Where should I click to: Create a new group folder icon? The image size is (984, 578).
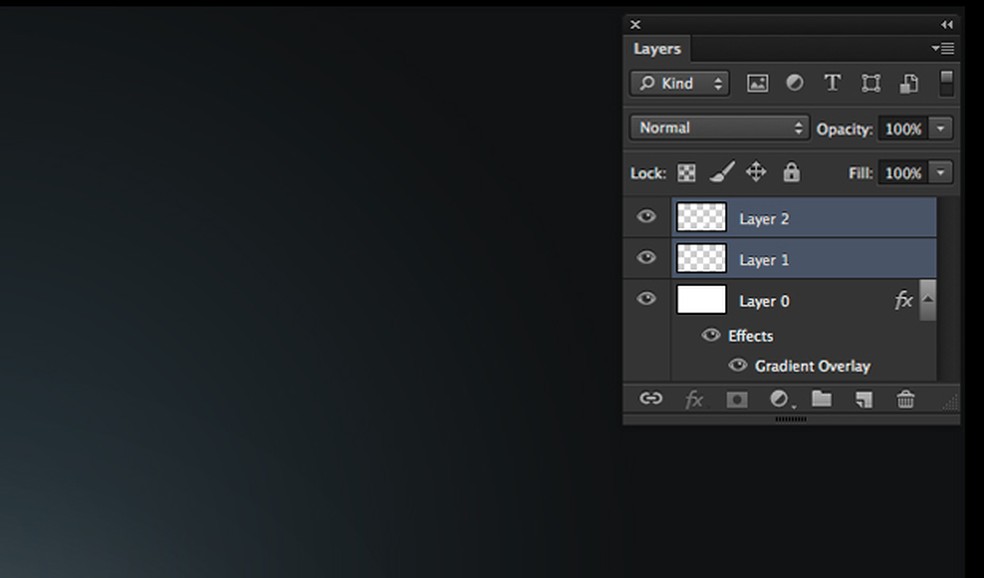[821, 399]
